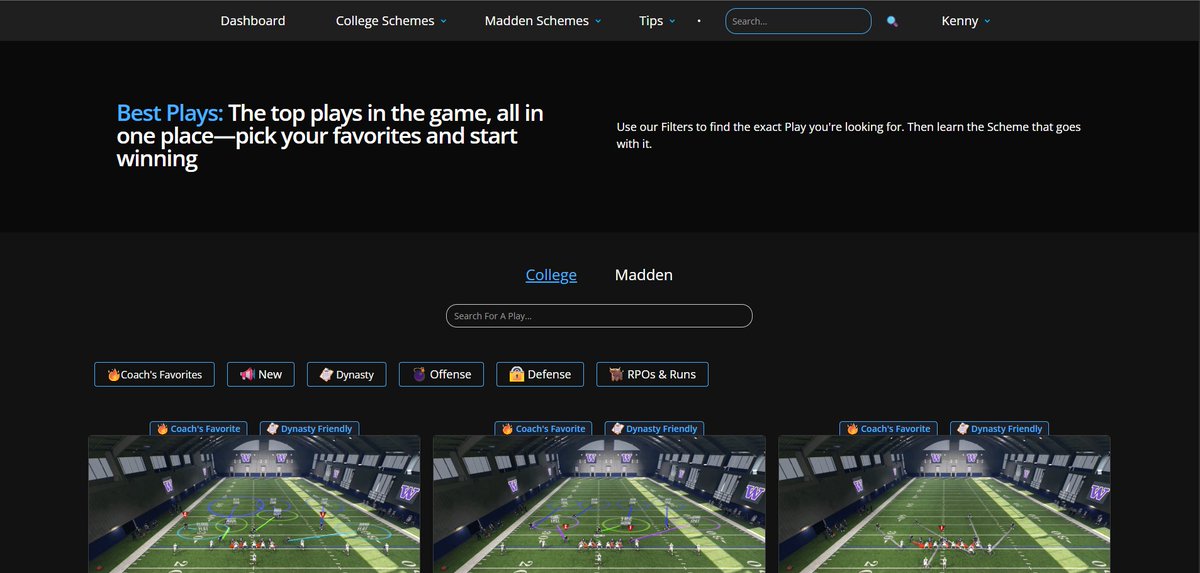Click Dynasty Friendly tag on first card
This screenshot has width=1200, height=573.
coord(309,428)
